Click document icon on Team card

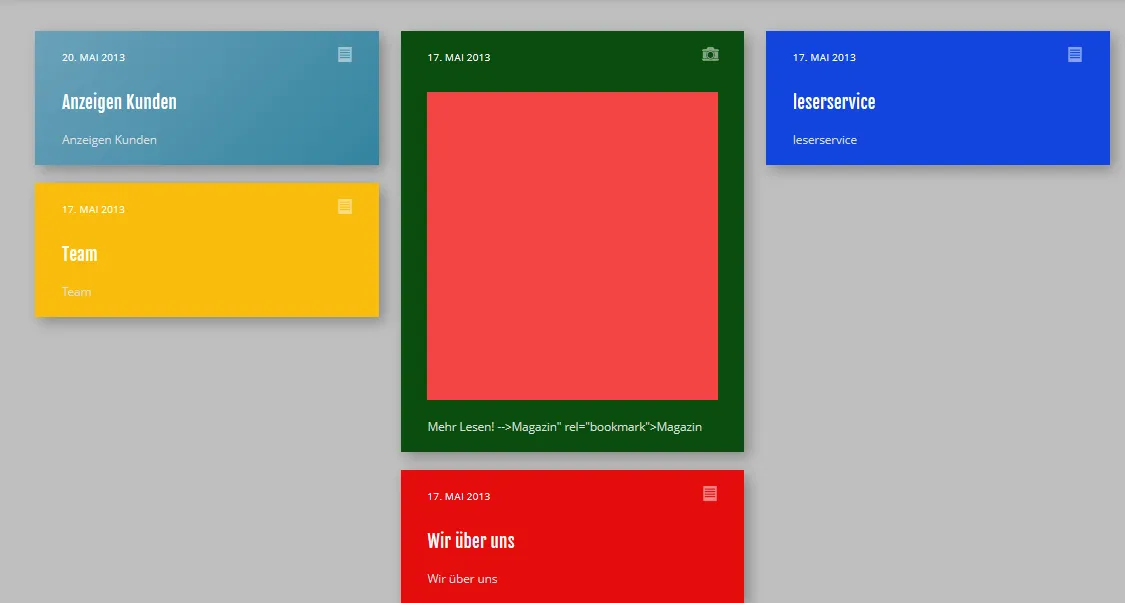(x=345, y=207)
